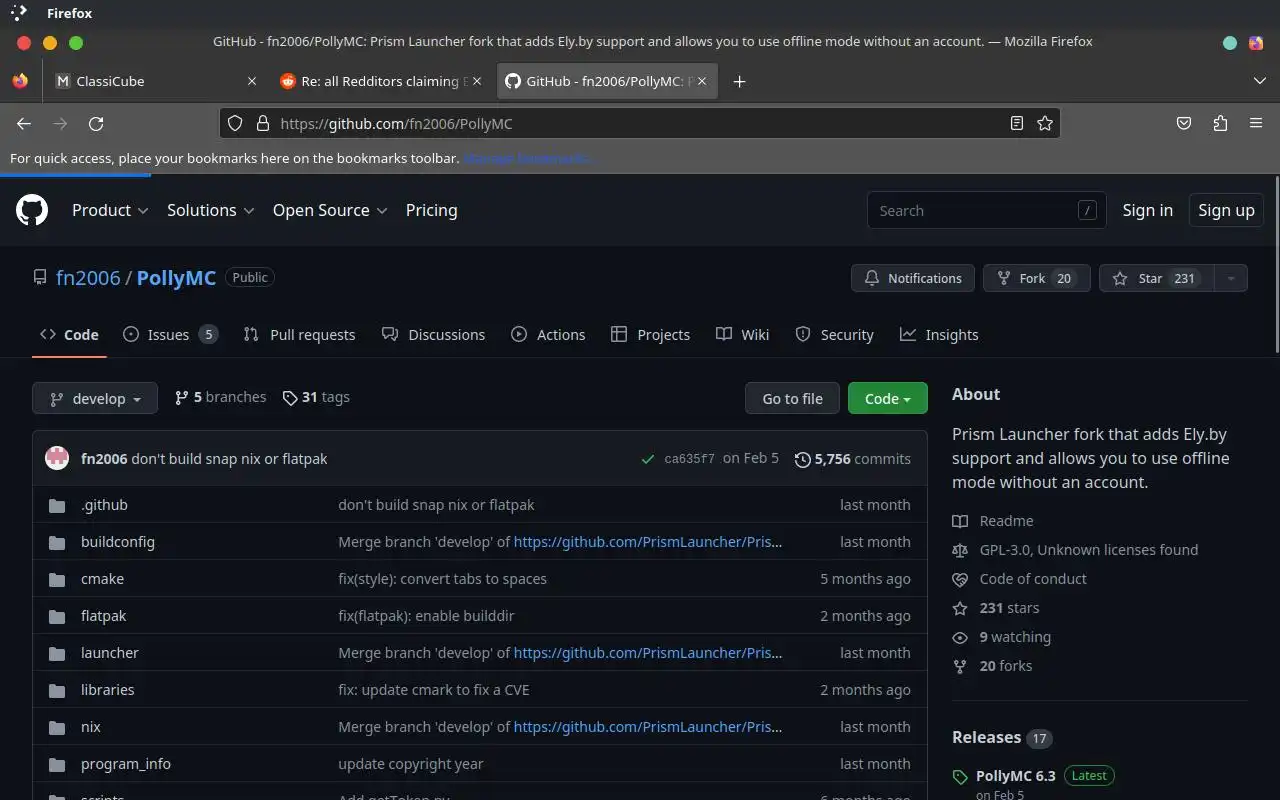Expand the Solutions menu

210,210
